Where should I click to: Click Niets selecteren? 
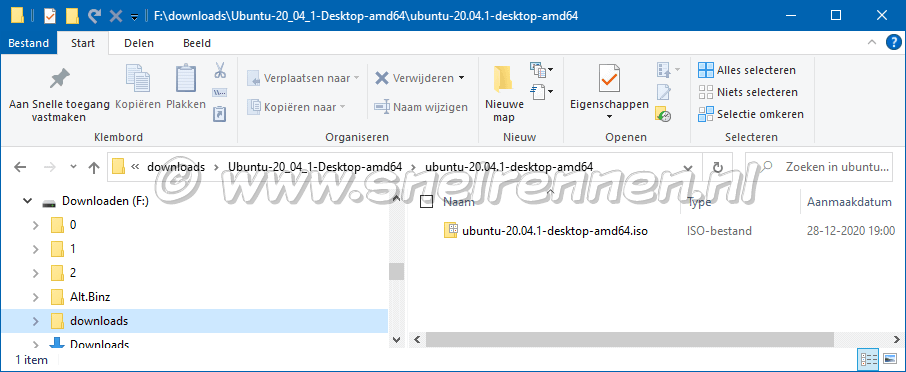pyautogui.click(x=747, y=92)
